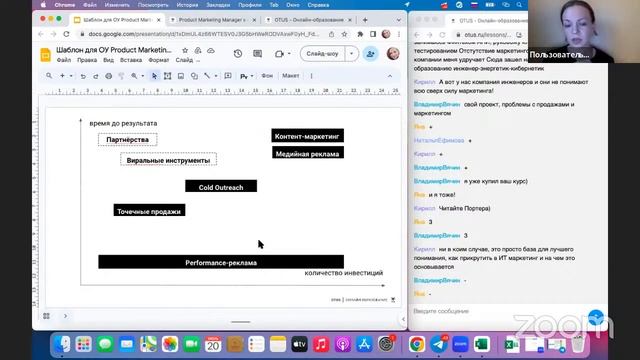This screenshot has height=360, width=640.
Task: Select Контент-маркетинг box
Action: point(307,136)
